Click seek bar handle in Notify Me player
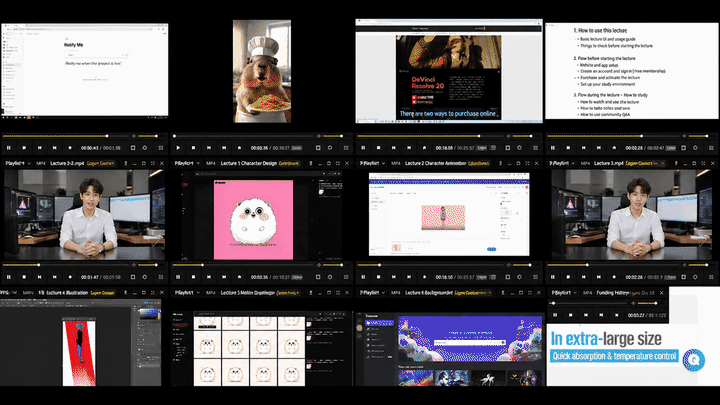 [107, 136]
